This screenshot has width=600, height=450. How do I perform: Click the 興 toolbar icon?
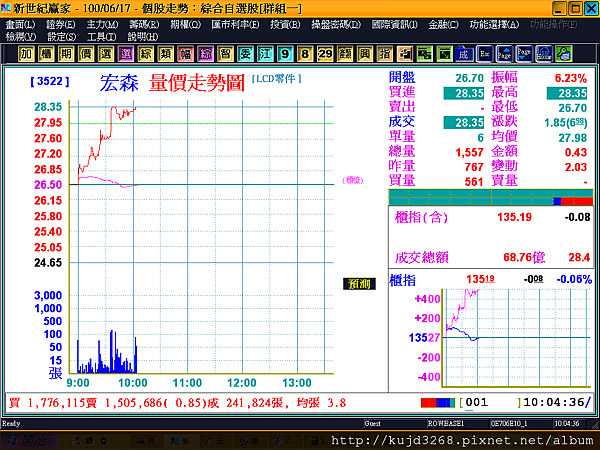click(364, 54)
